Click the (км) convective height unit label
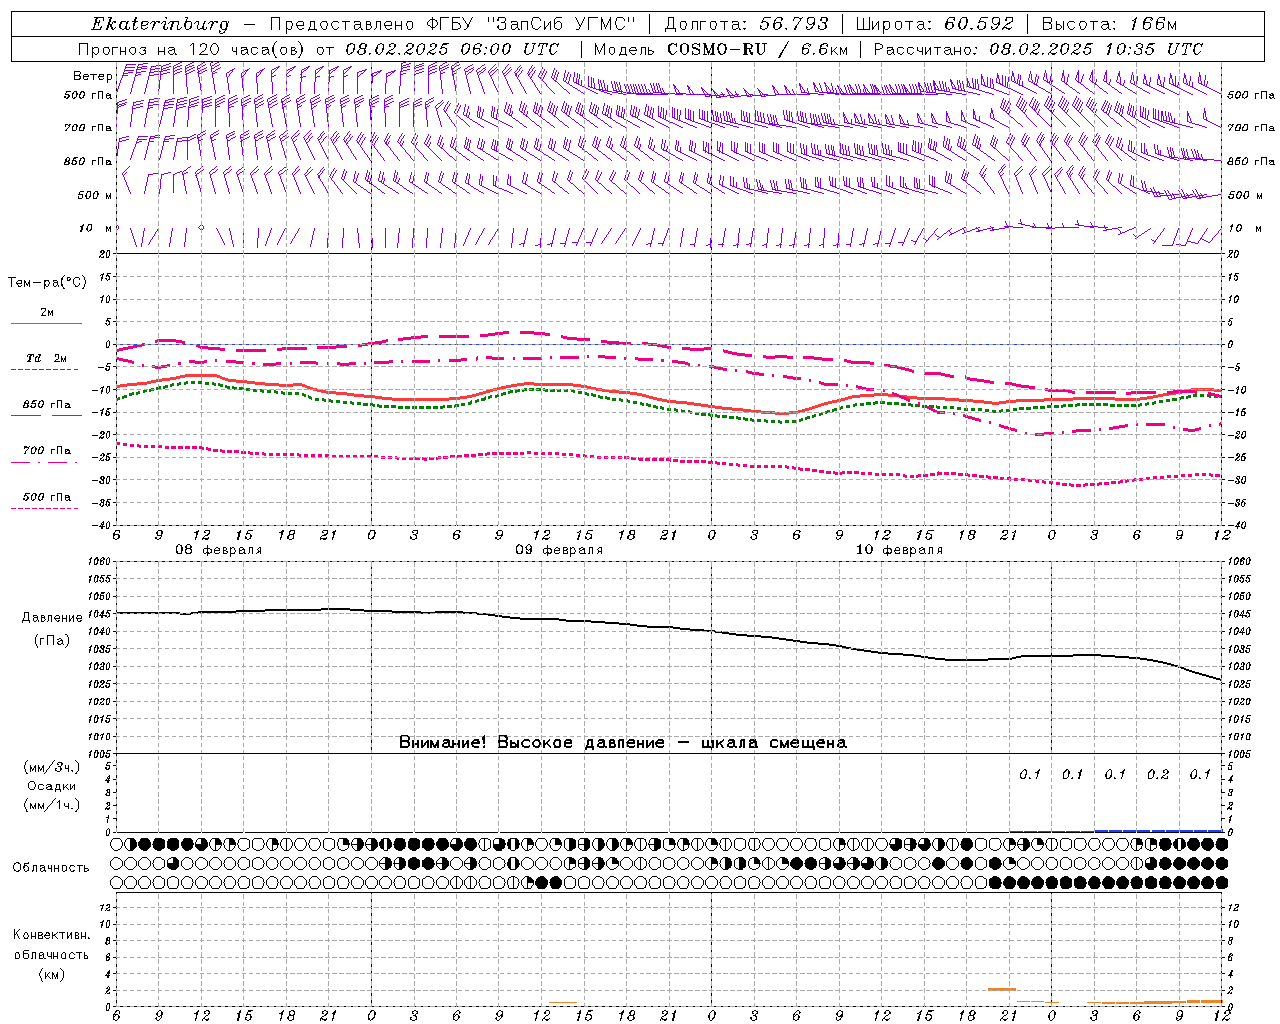1280x1024 pixels. (x=52, y=974)
